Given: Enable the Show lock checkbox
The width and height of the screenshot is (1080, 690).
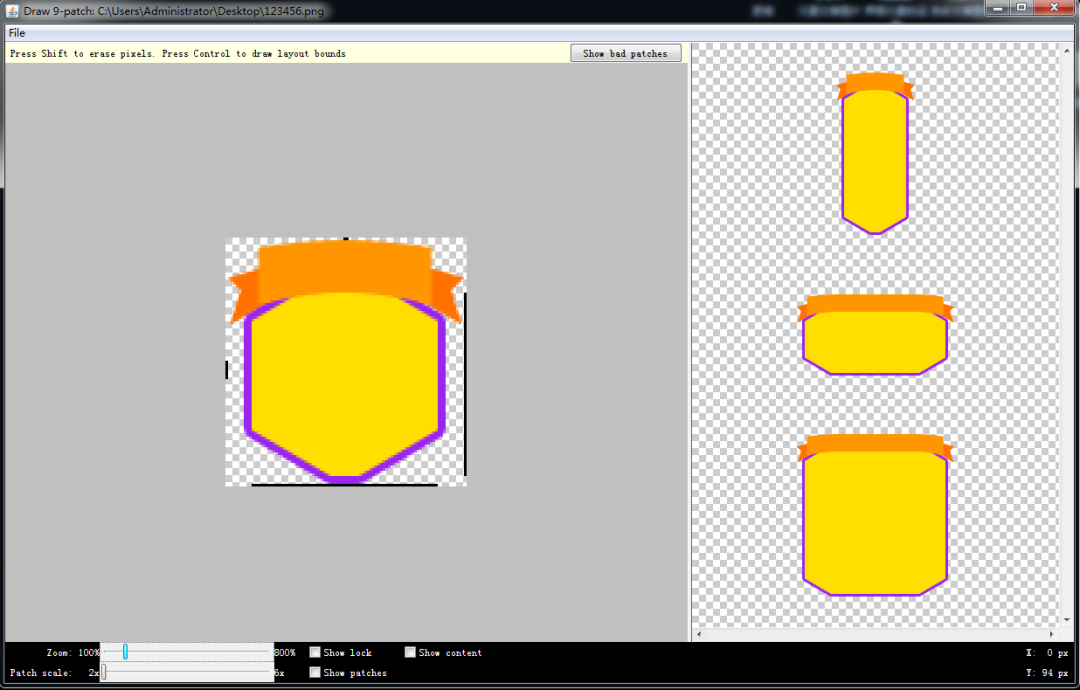Looking at the screenshot, I should 315,652.
